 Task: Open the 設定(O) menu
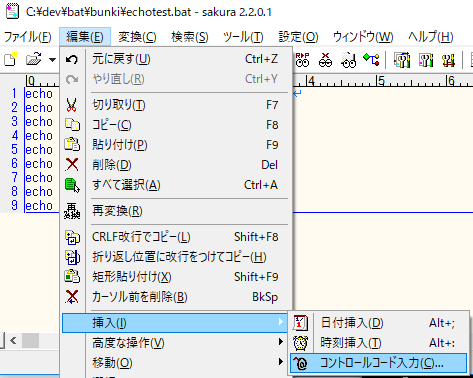pos(298,37)
